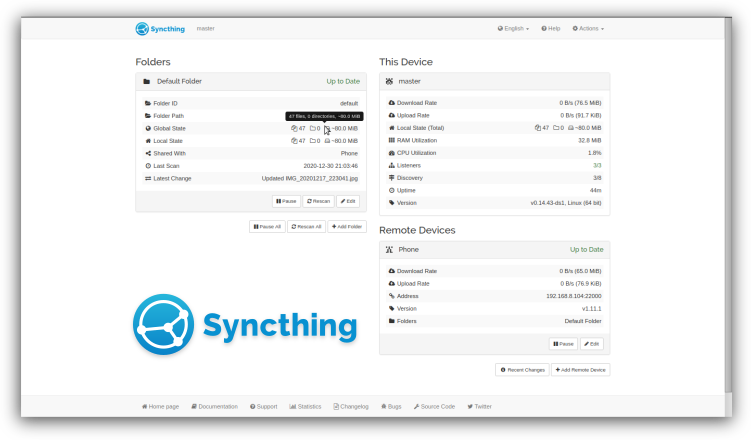Open the Home page footer link

[x=160, y=406]
